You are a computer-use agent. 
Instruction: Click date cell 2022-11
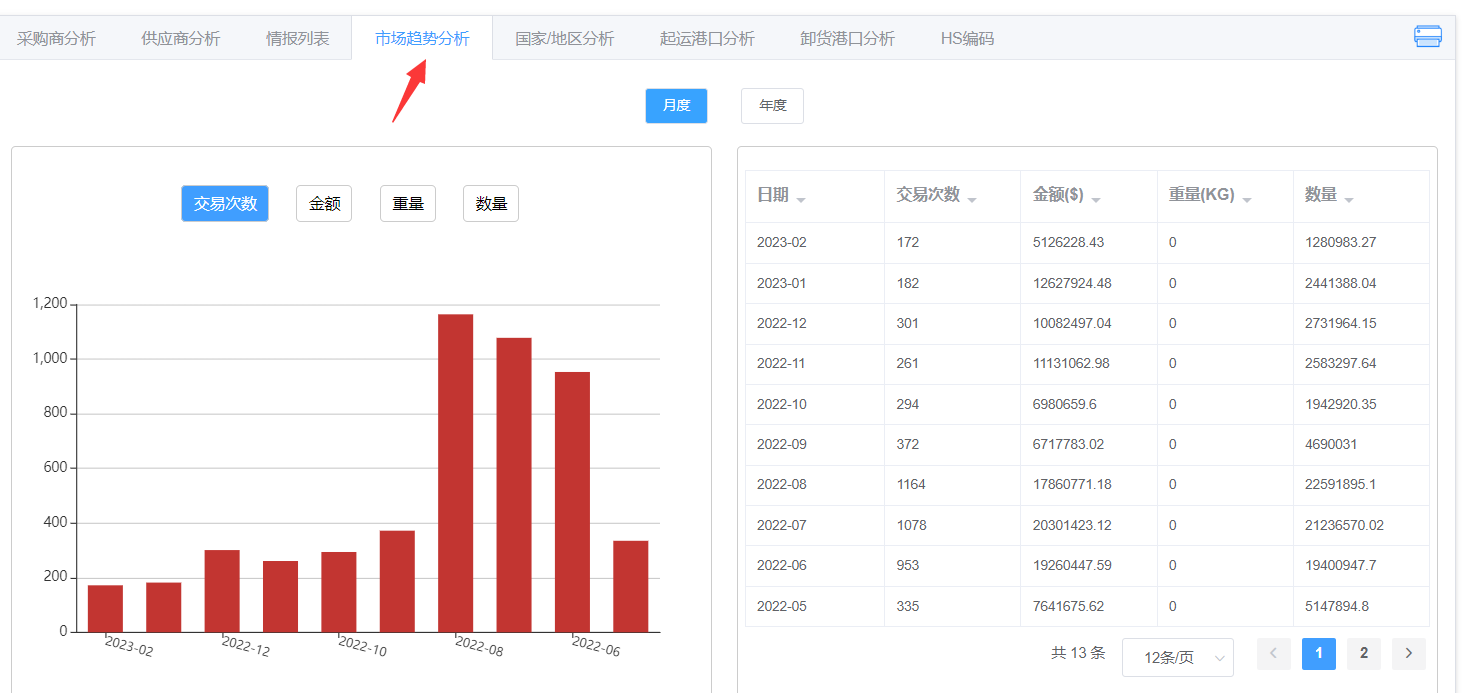(x=782, y=363)
